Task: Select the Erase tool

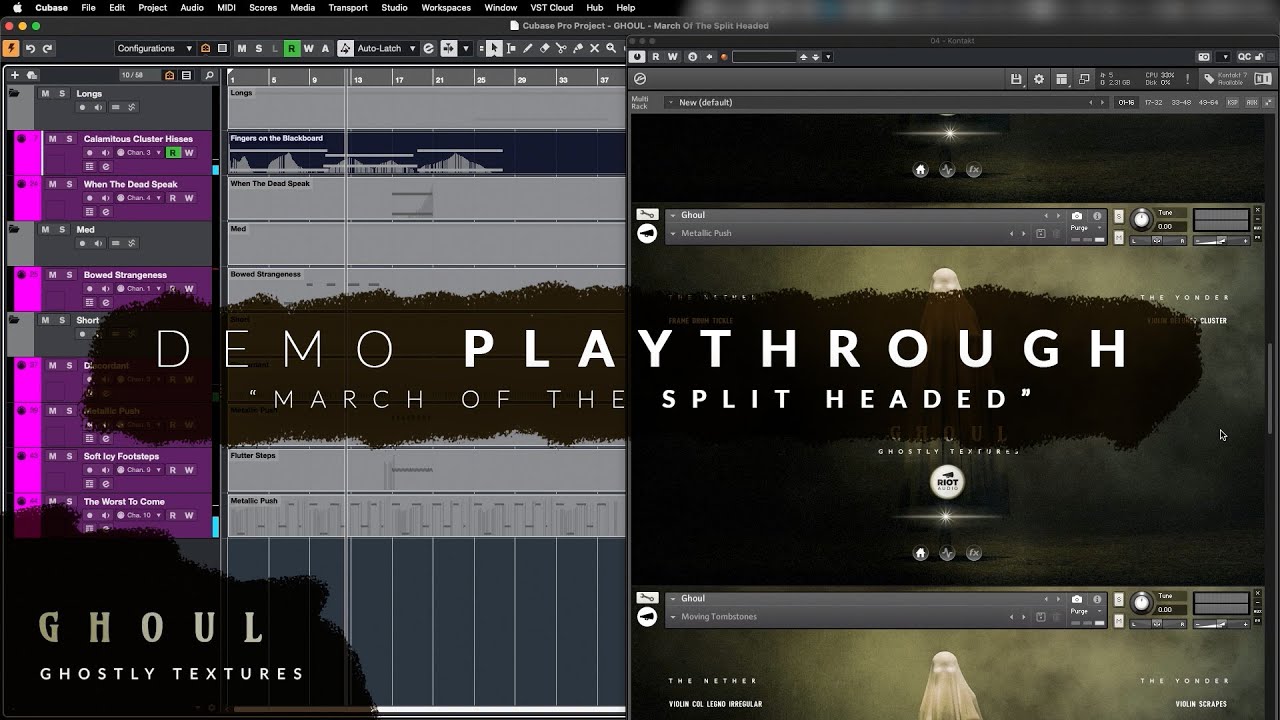Action: pyautogui.click(x=545, y=48)
